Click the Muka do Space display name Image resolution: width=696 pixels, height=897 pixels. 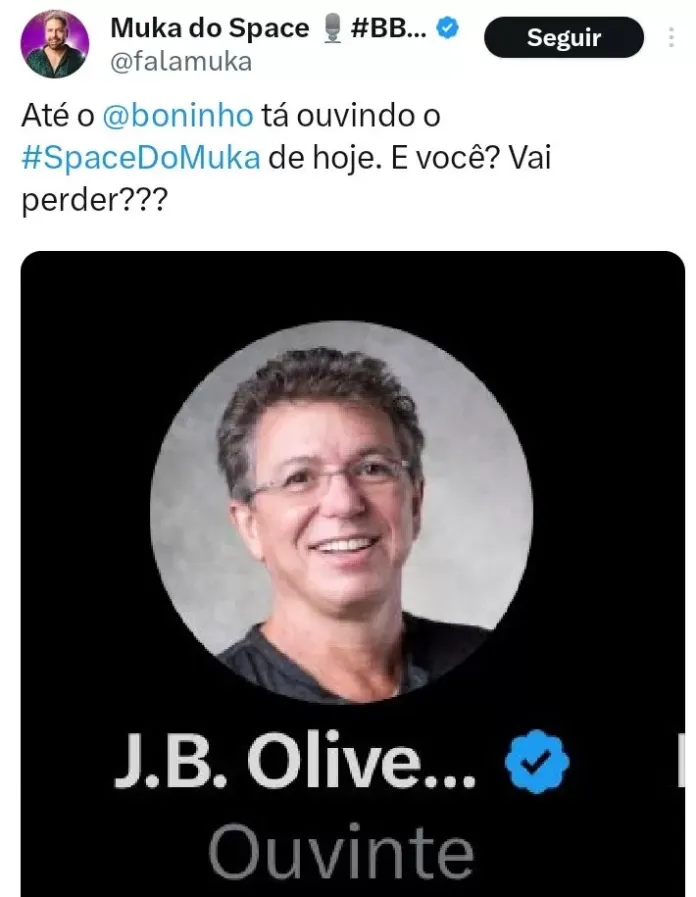coord(209,28)
